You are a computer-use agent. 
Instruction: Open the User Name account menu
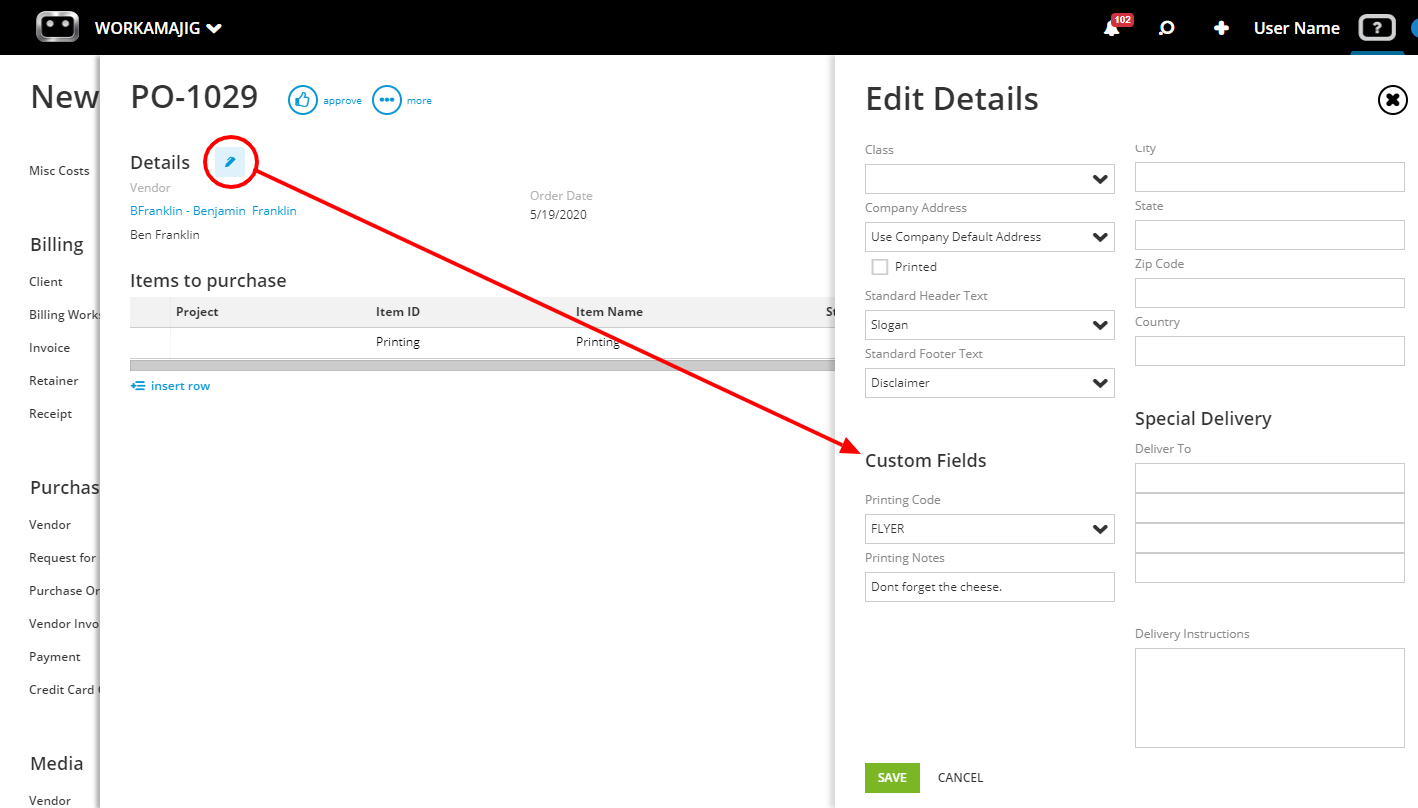pos(1296,28)
